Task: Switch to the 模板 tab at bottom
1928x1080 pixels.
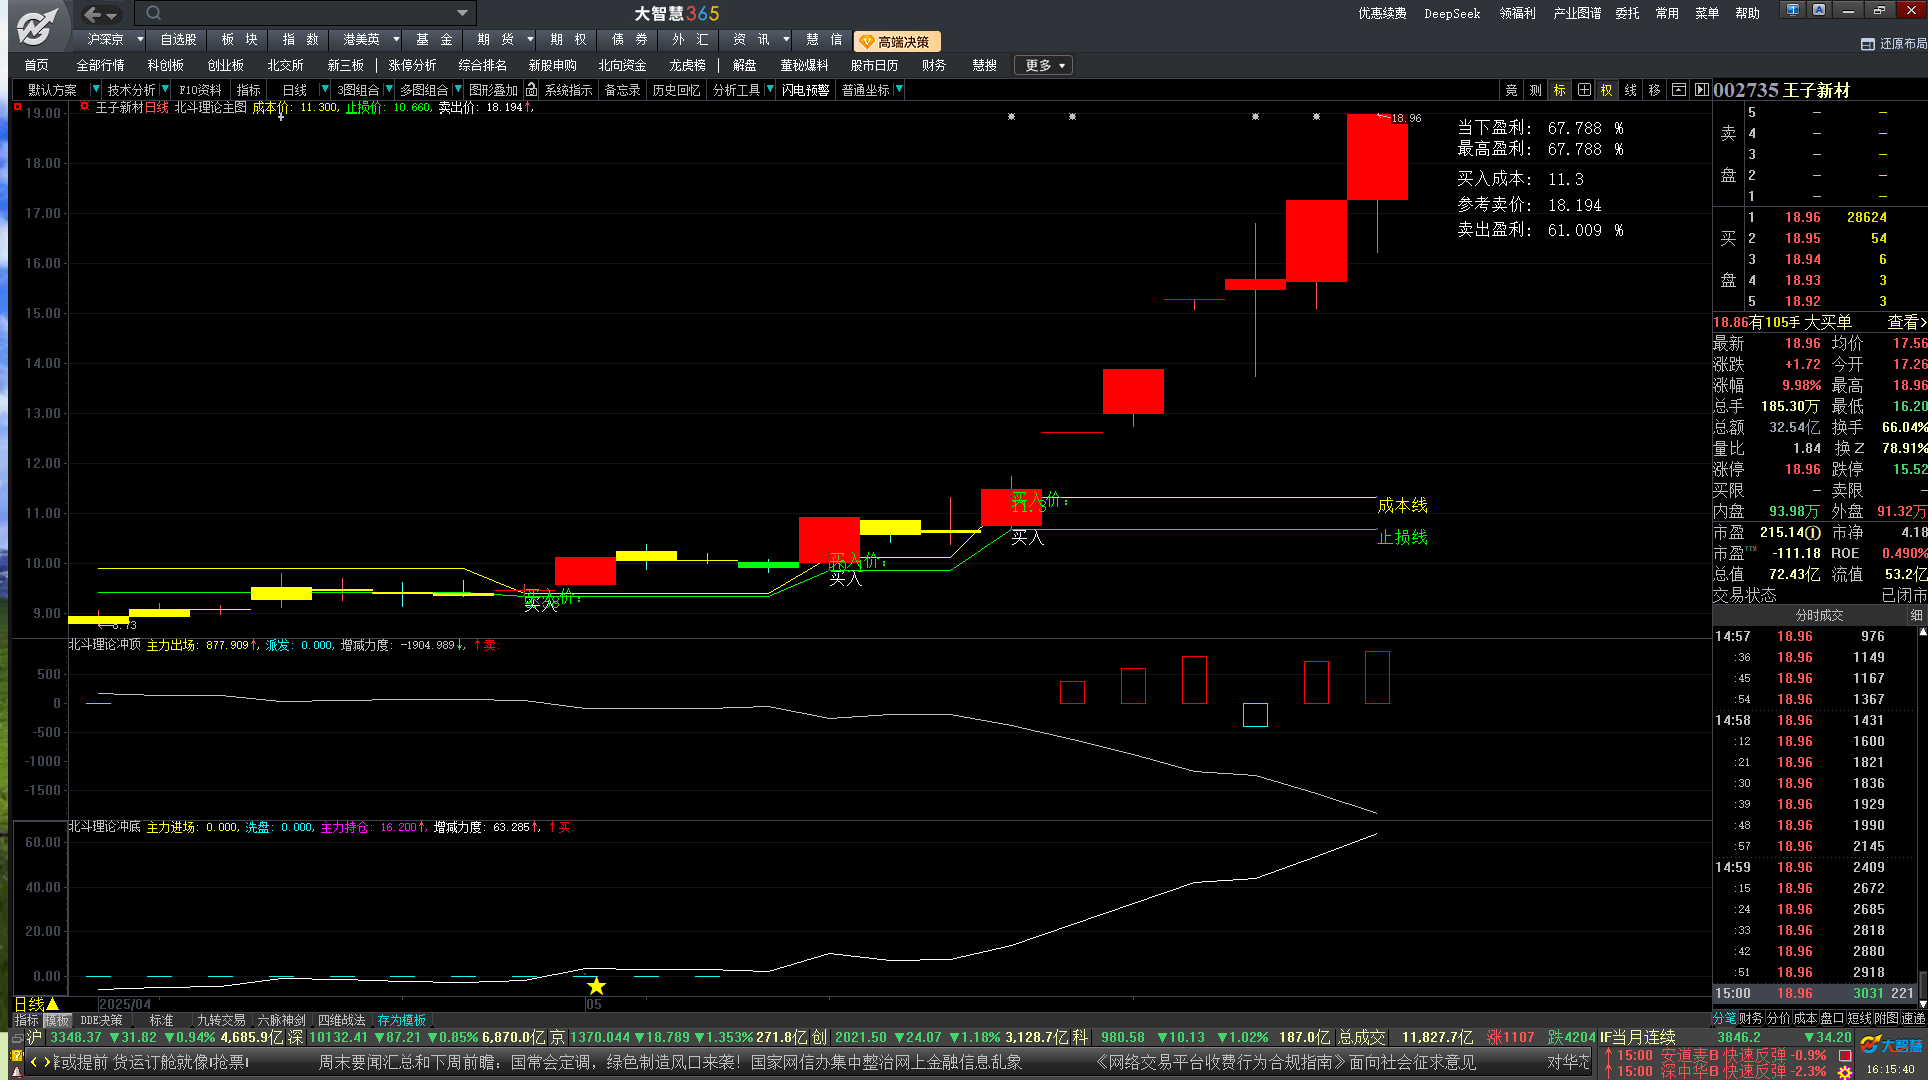Action: tap(56, 1020)
